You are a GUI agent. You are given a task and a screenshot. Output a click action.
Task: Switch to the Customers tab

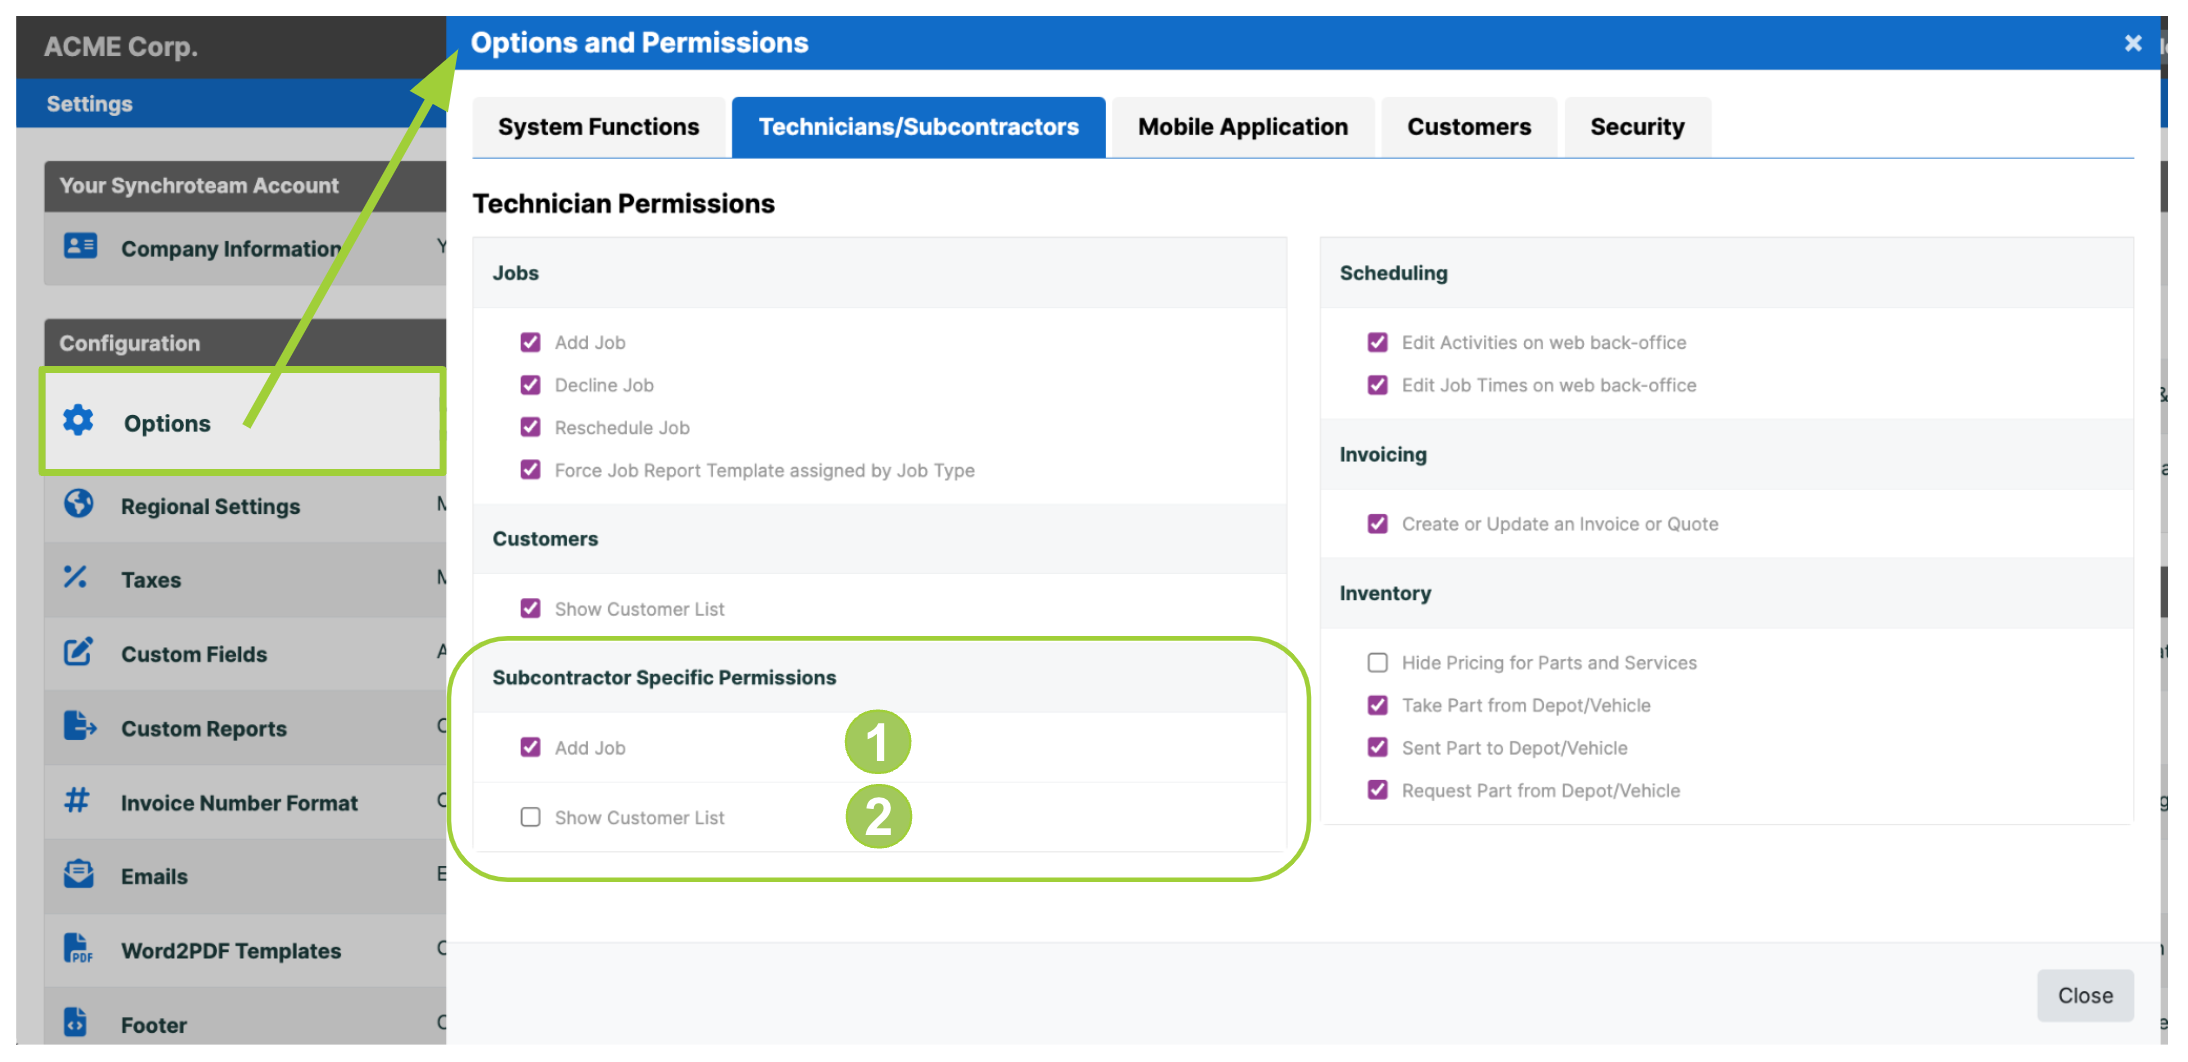1469,127
